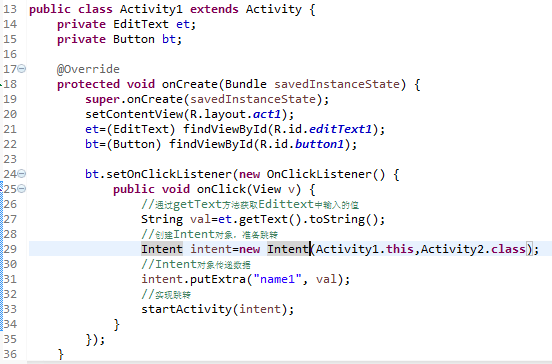Viewport: 552px width, 364px height.
Task: Click the word 'extends' on line 13
Action: (214, 9)
